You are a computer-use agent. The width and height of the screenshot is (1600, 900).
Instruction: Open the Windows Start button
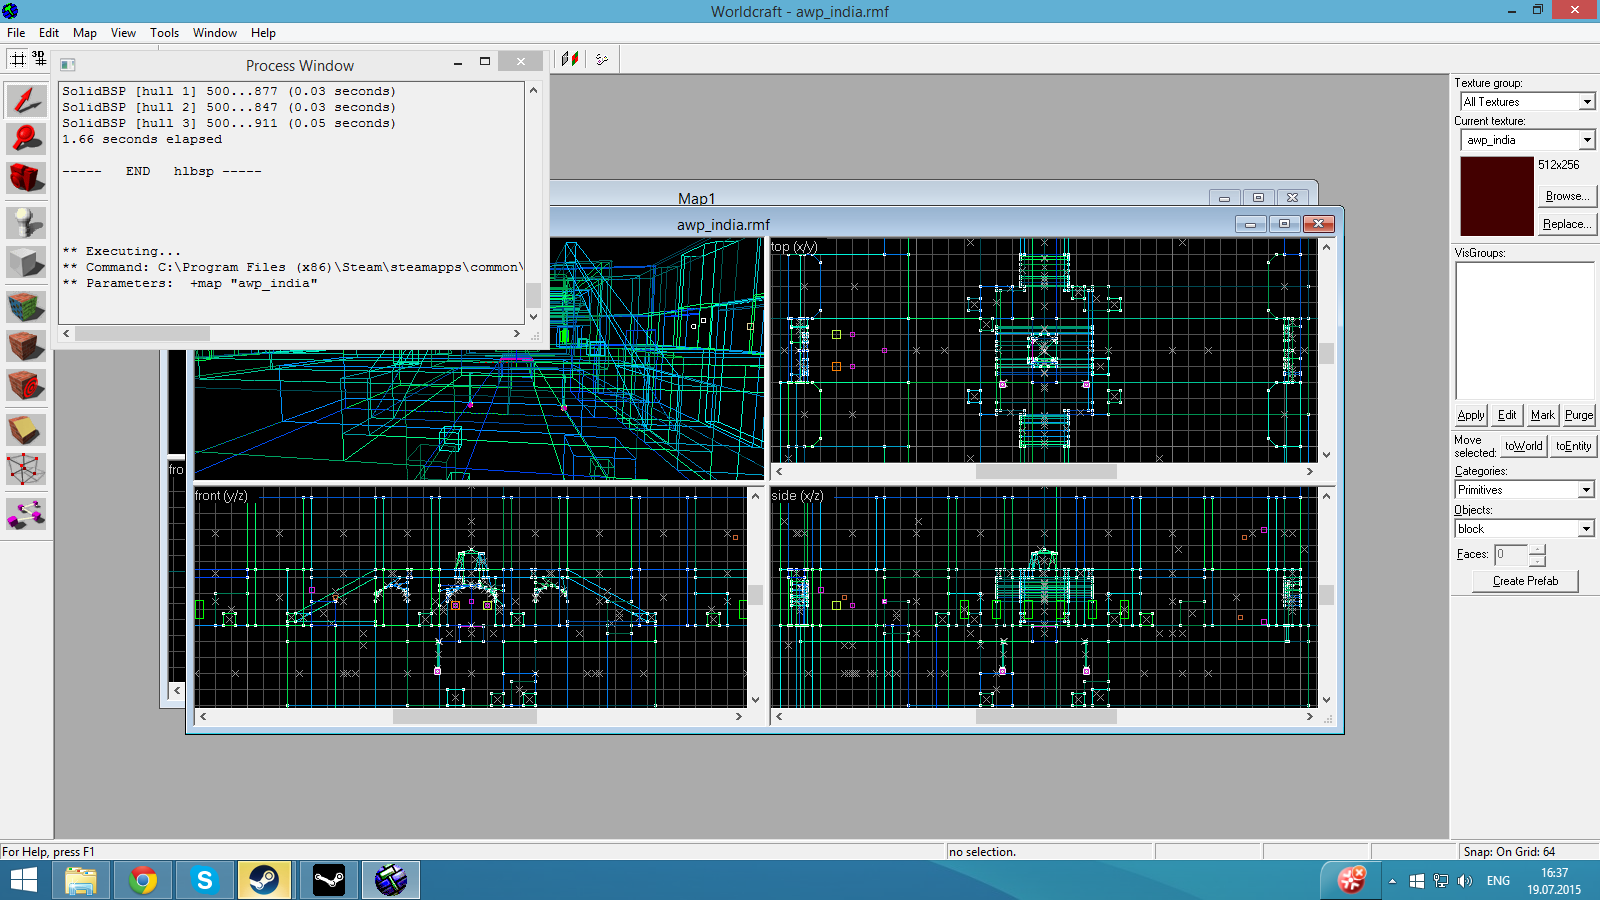(24, 880)
